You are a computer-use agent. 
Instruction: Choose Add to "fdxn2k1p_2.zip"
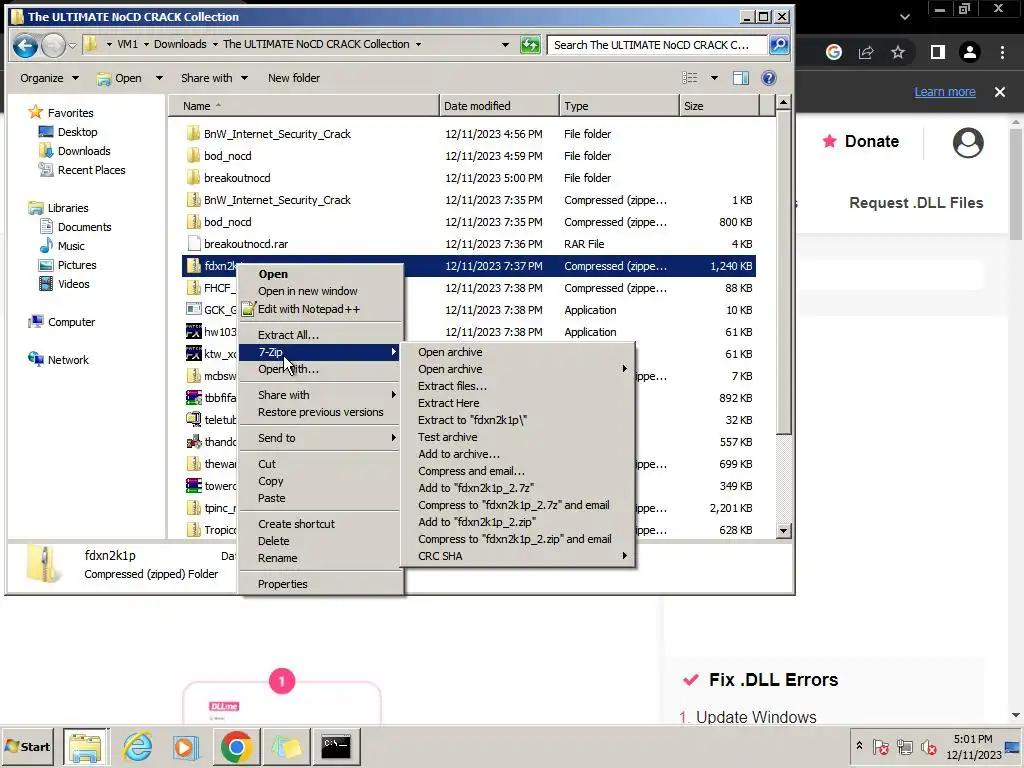(477, 522)
